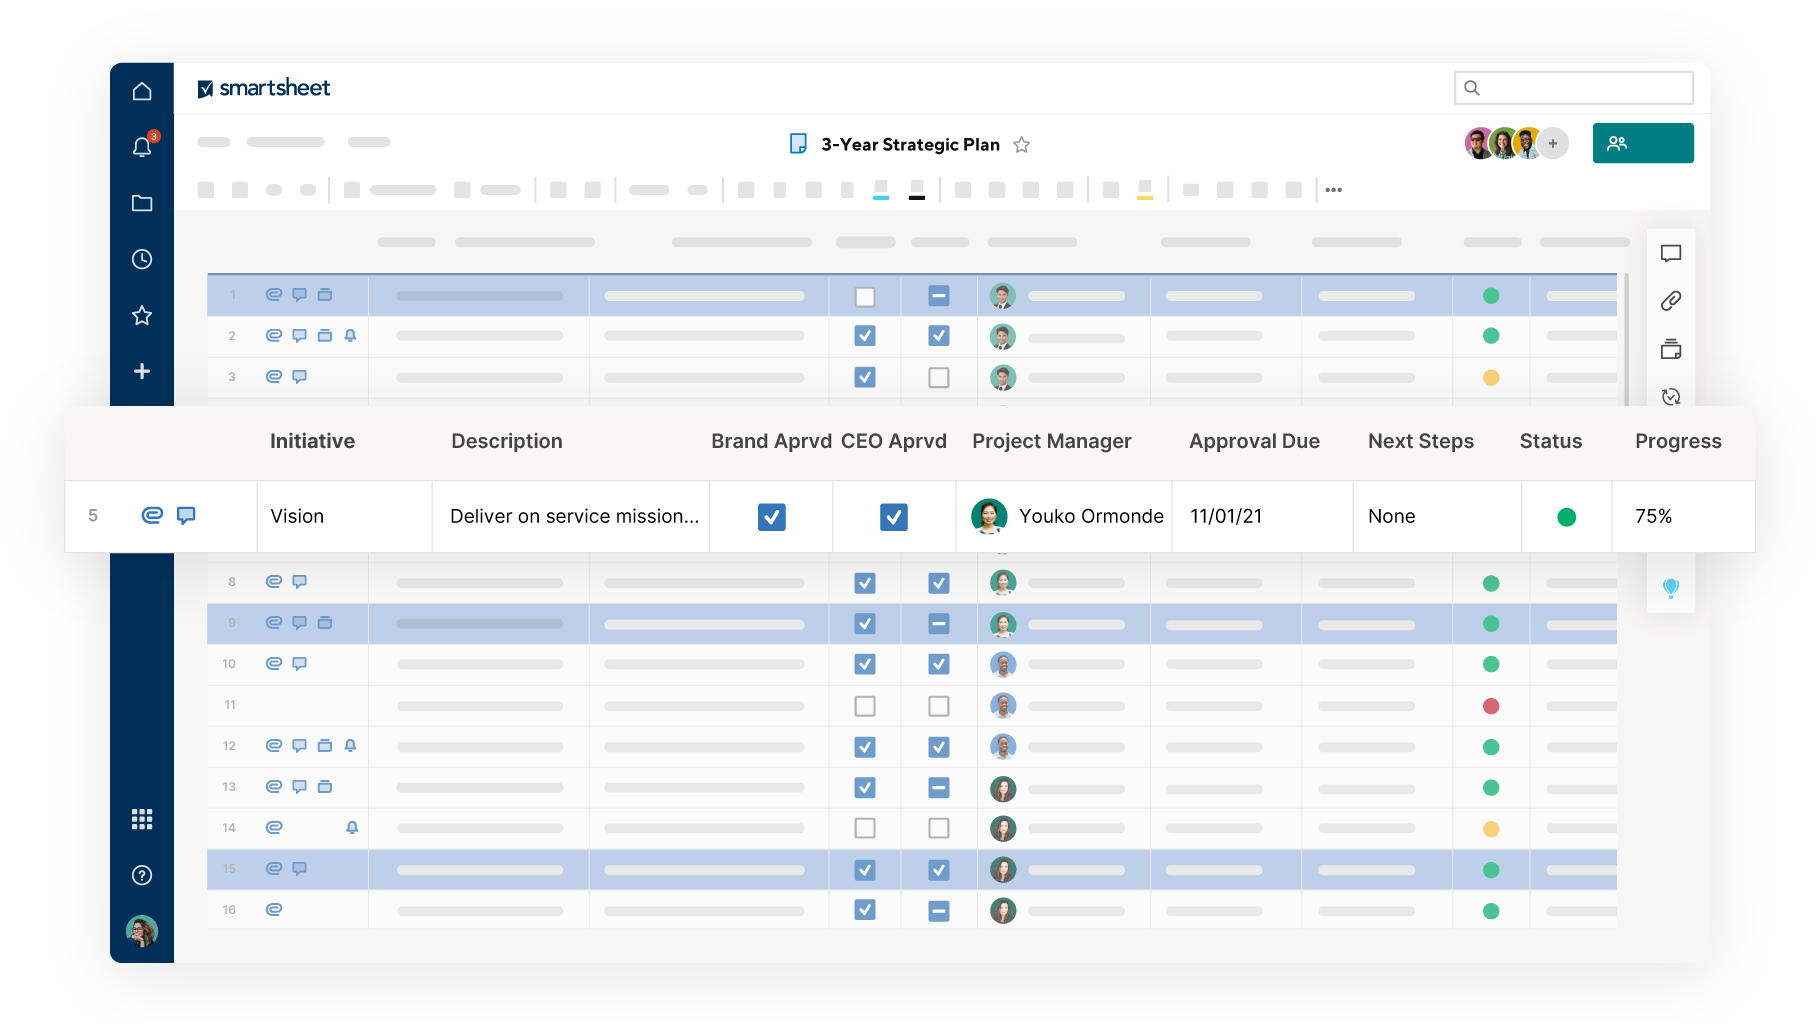
Task: Click the Initiative column header
Action: click(x=312, y=441)
